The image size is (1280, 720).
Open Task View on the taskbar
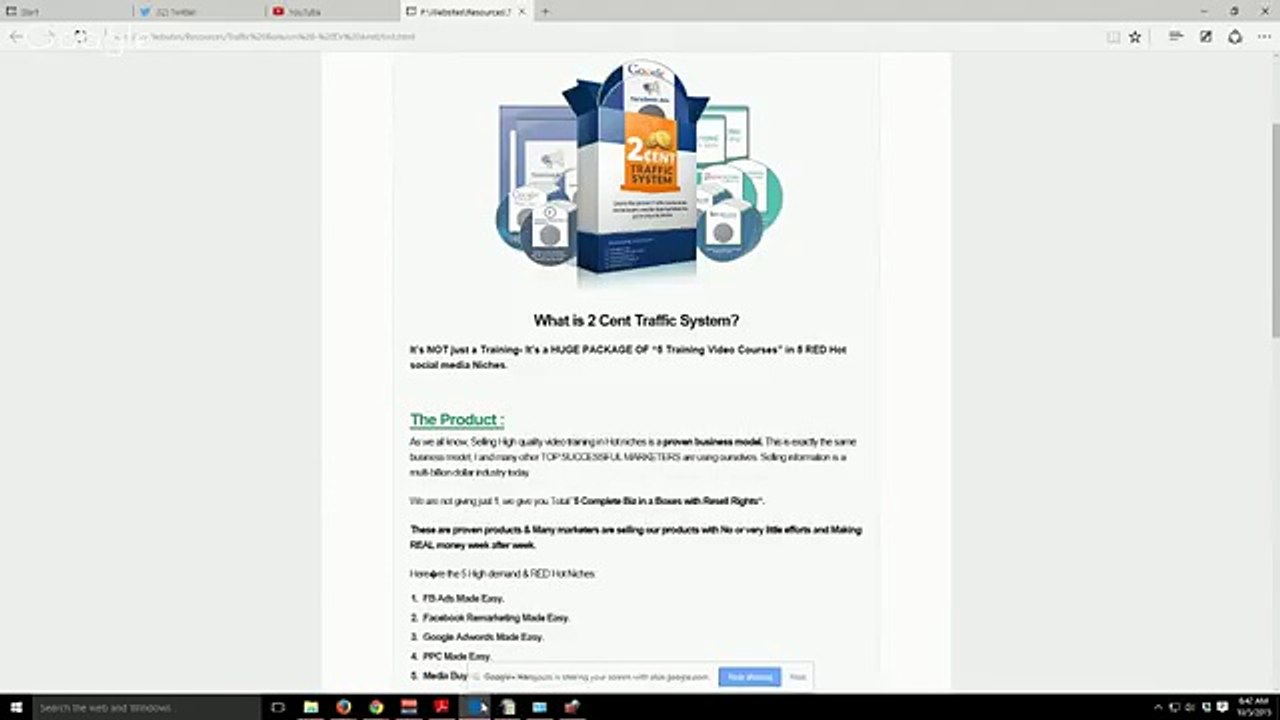click(x=278, y=707)
